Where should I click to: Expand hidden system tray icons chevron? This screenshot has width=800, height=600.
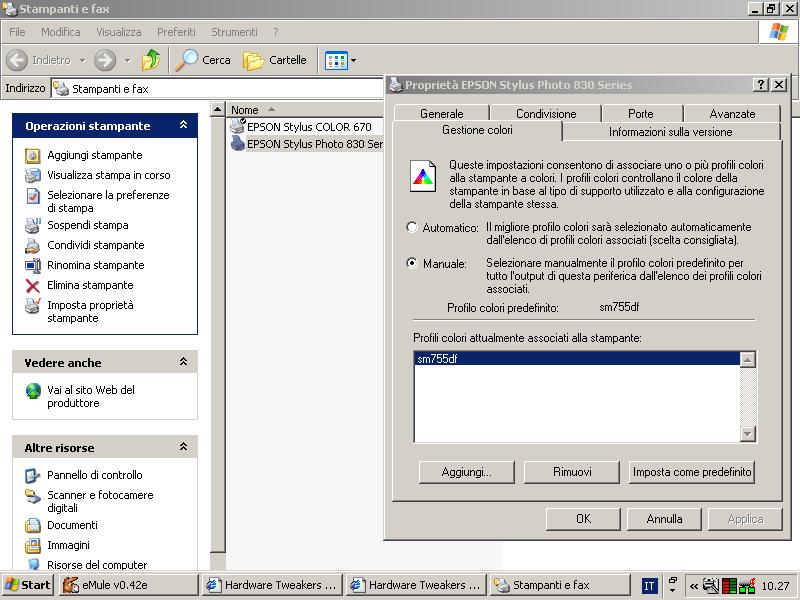pos(693,585)
